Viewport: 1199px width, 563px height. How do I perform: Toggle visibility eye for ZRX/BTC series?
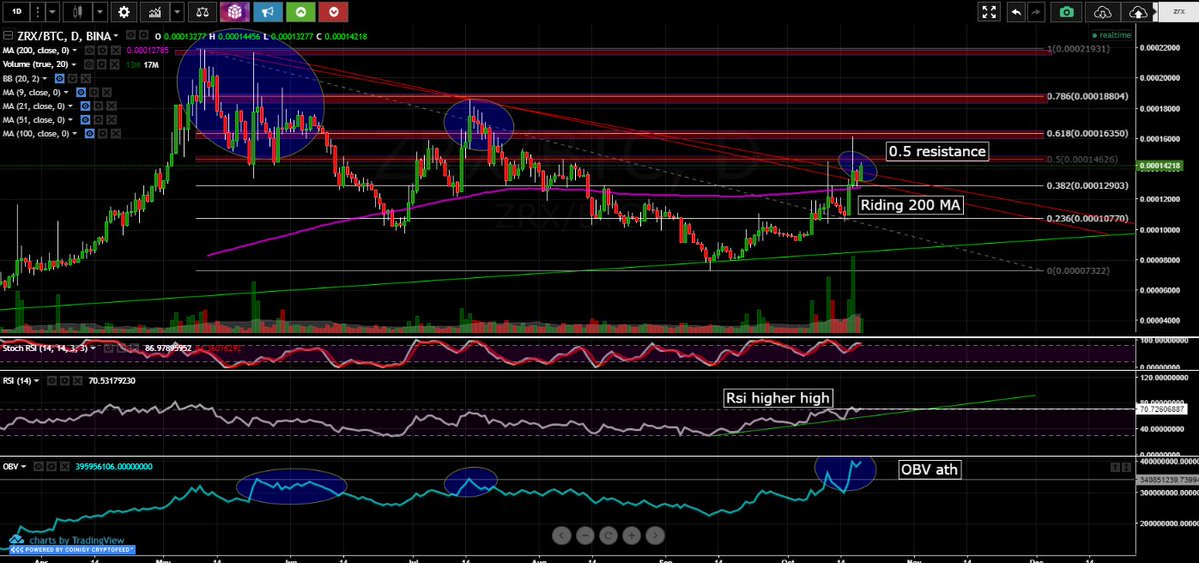tap(131, 35)
